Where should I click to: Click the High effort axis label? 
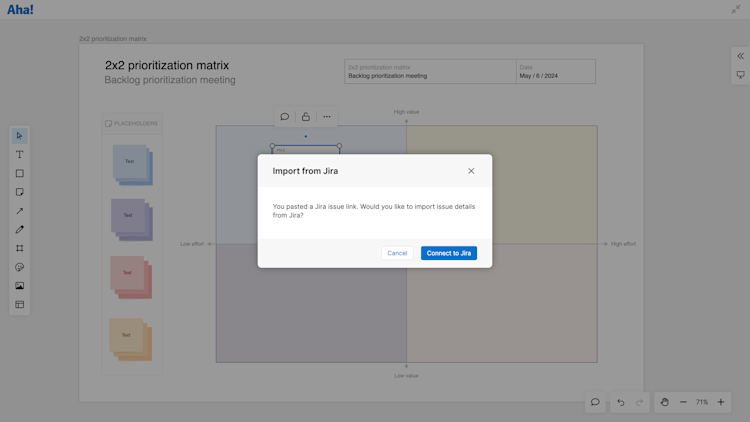[623, 244]
